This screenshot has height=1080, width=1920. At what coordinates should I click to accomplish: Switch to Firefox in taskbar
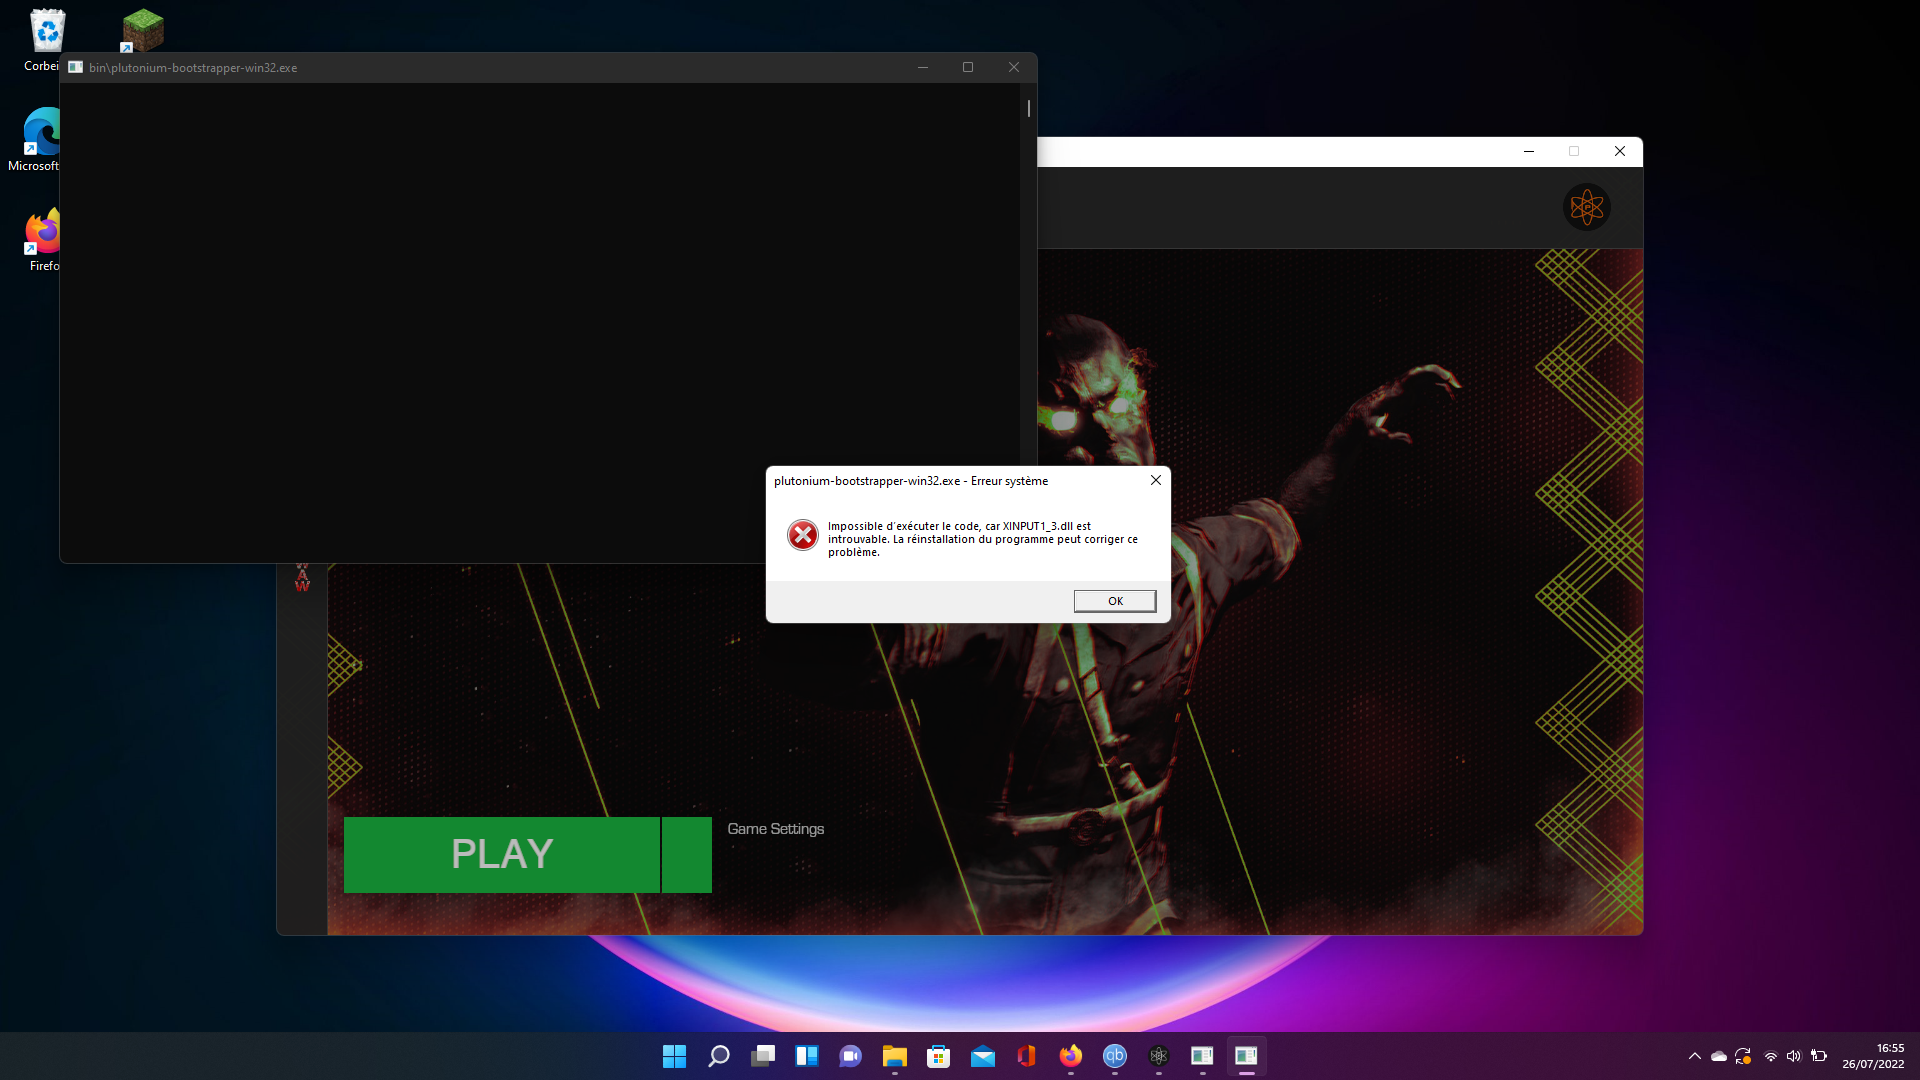(x=1070, y=1056)
